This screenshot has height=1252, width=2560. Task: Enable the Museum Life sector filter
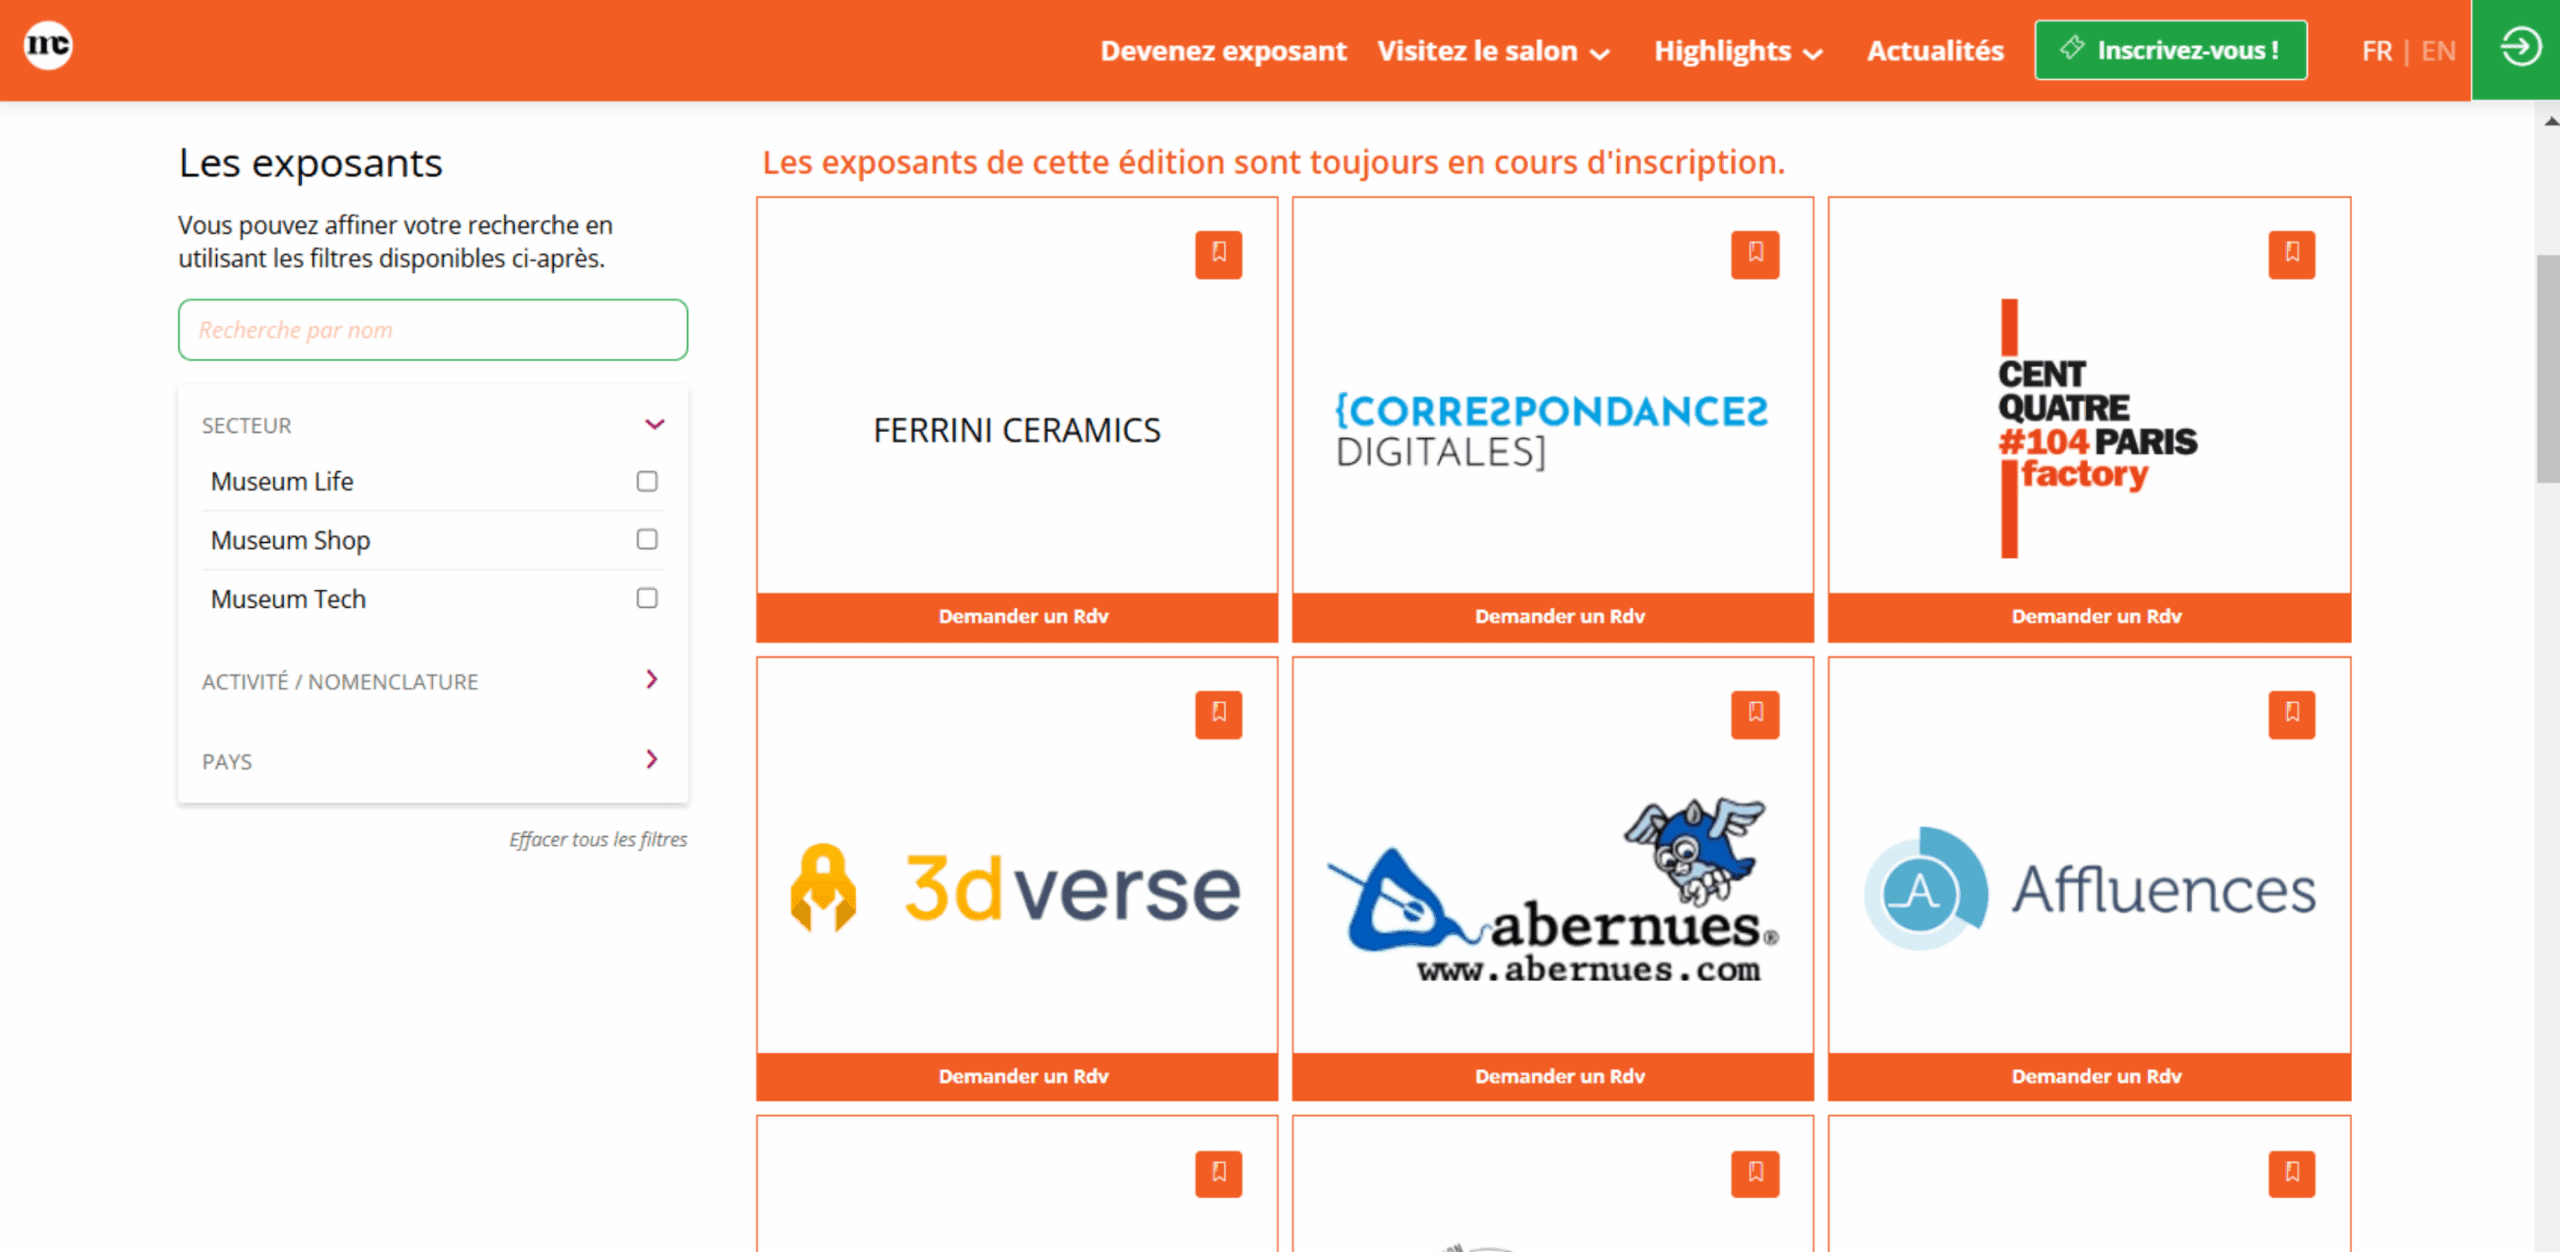(646, 481)
